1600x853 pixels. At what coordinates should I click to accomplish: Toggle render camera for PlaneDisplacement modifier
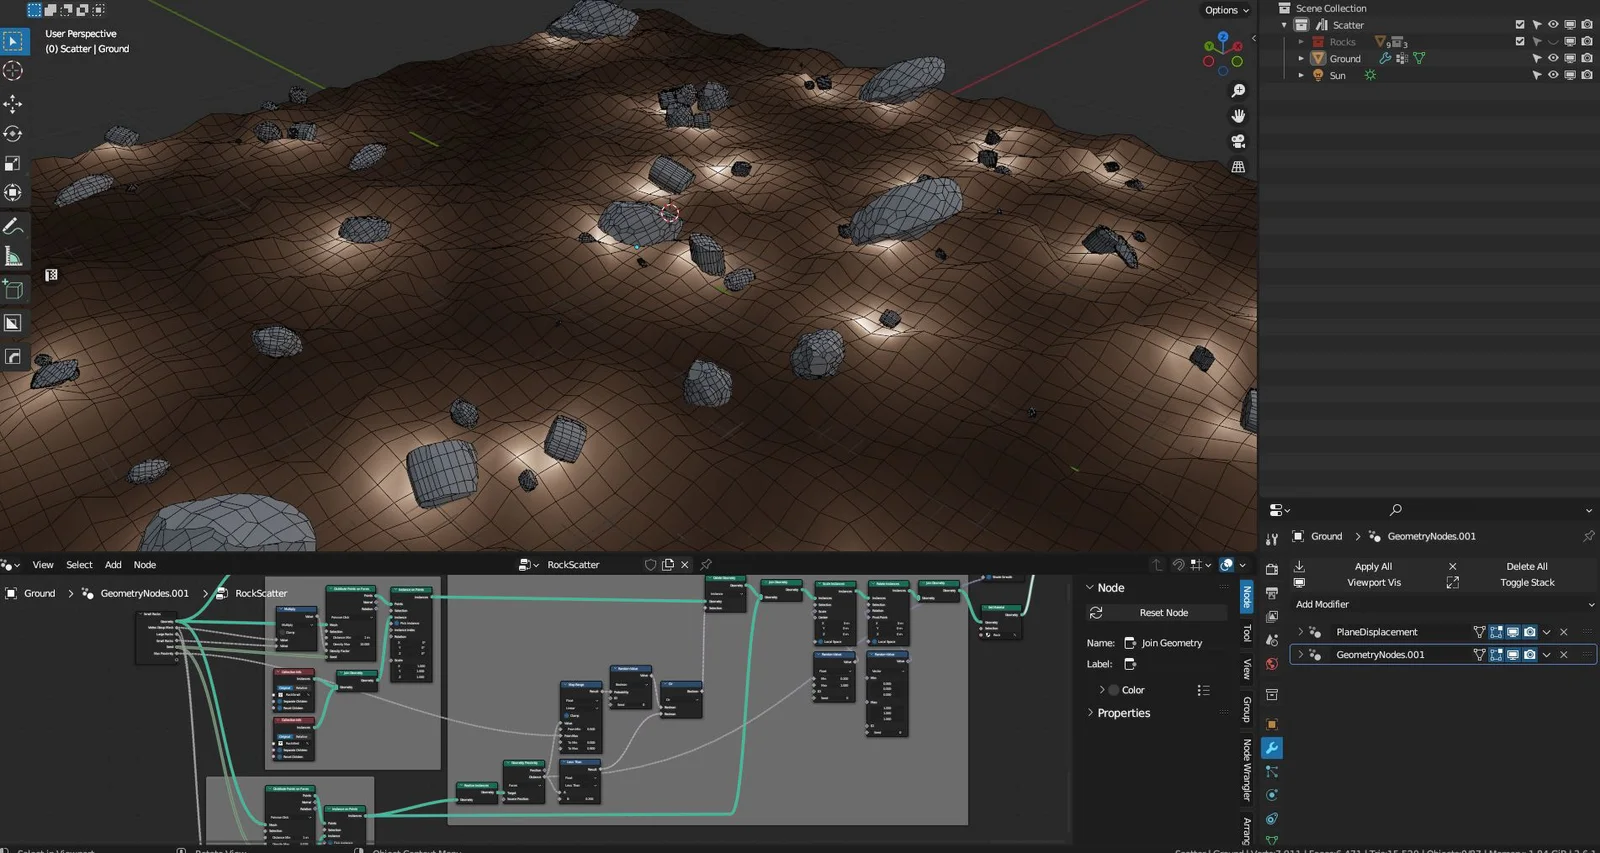(1530, 632)
